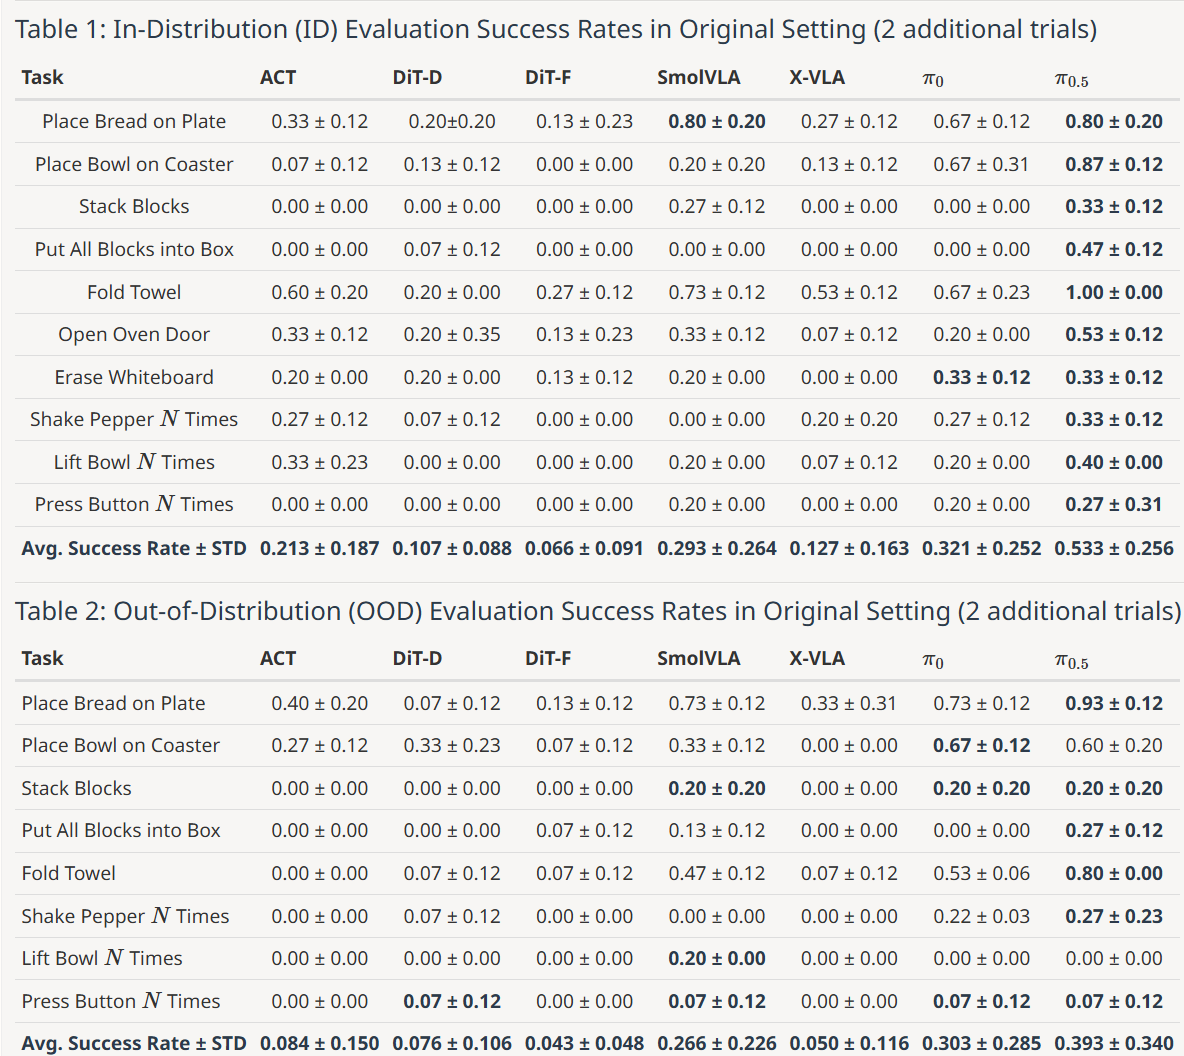Screen dimensions: 1184x1056
Task: Select the 0.93 ± 0.12 Place Bread value
Action: pos(1114,703)
